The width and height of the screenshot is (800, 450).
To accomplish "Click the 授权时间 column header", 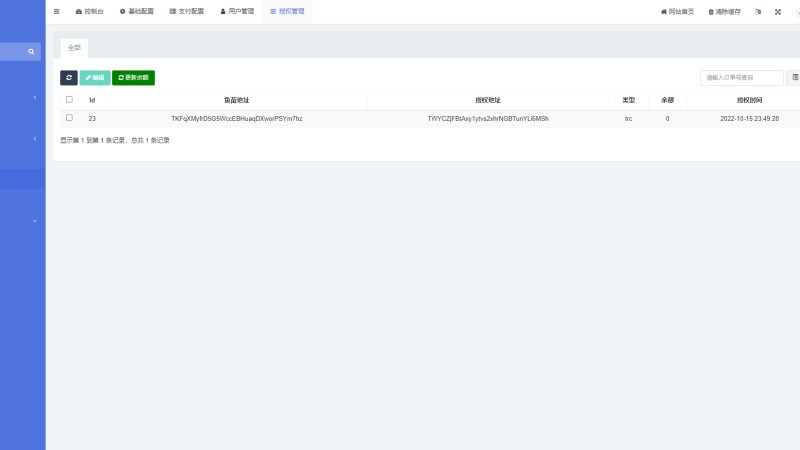I will tap(749, 101).
